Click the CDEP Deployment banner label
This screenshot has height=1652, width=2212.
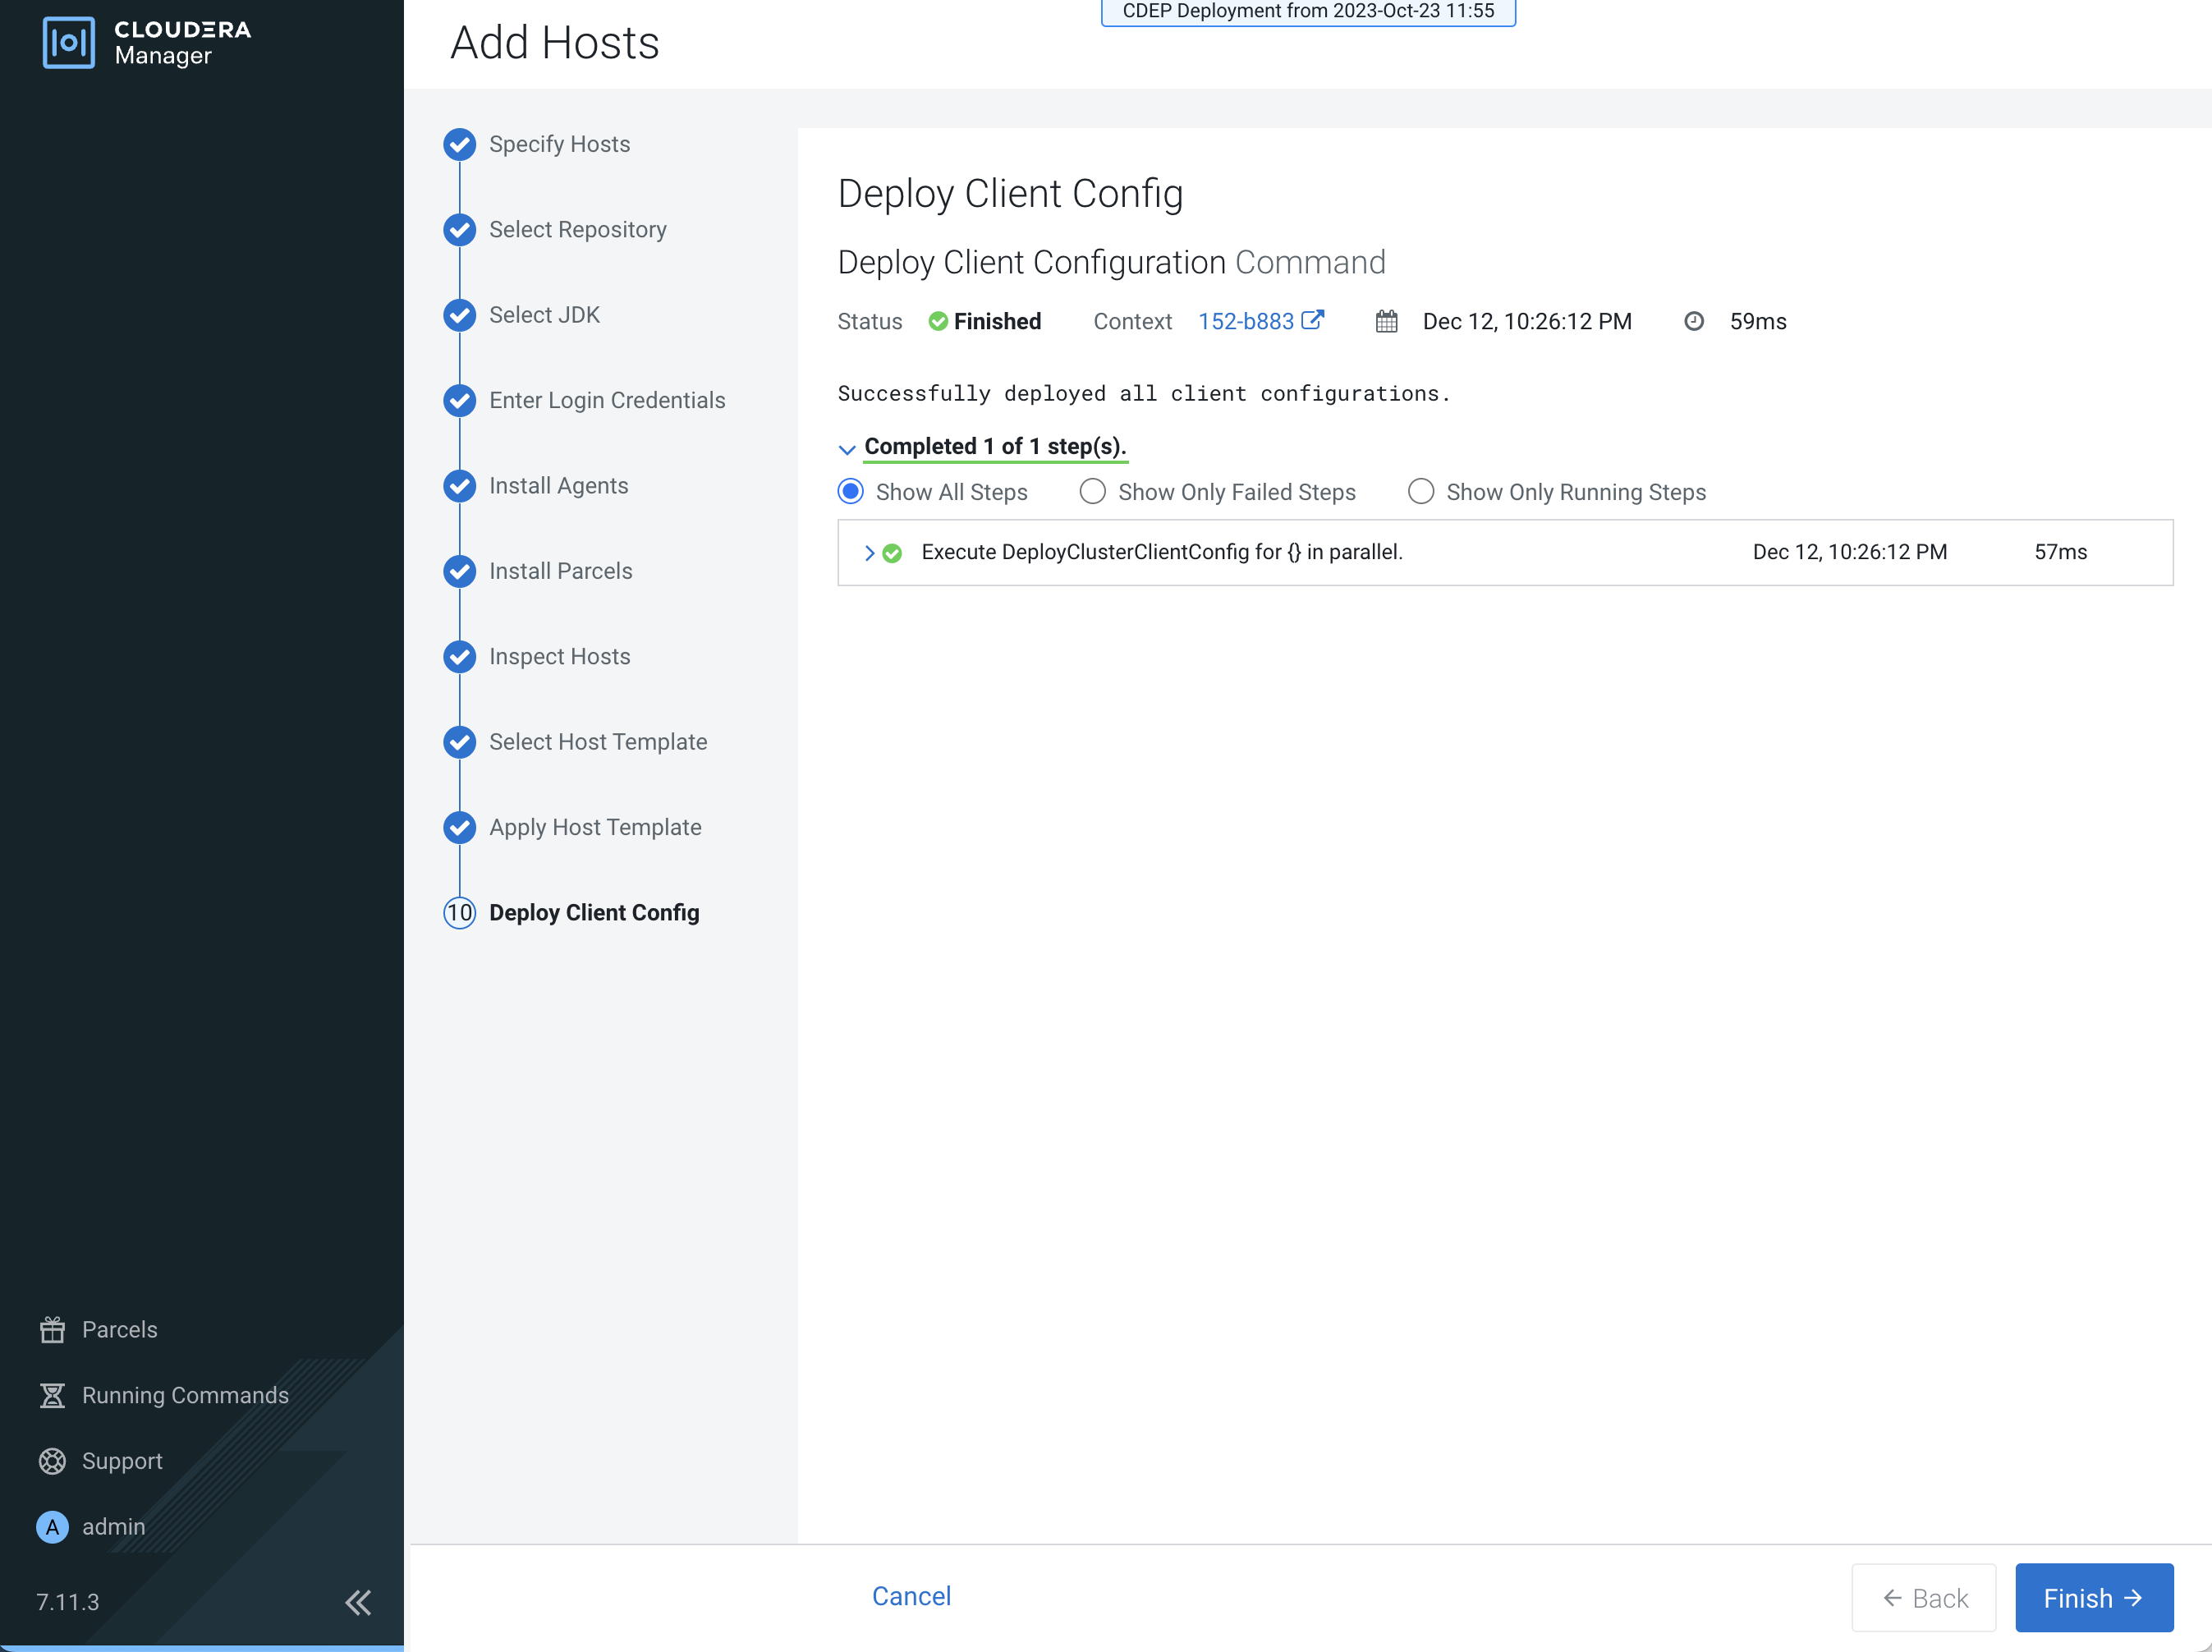1308,11
